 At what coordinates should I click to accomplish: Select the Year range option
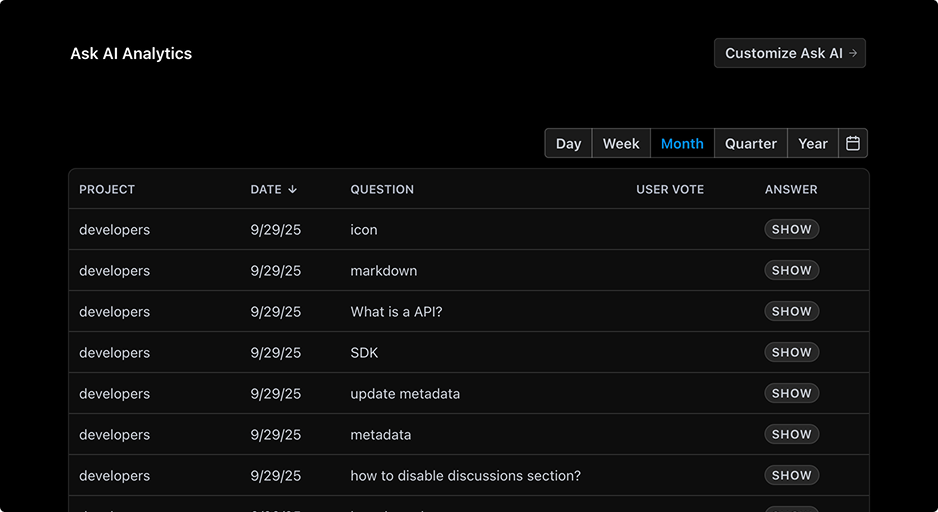[x=813, y=144]
